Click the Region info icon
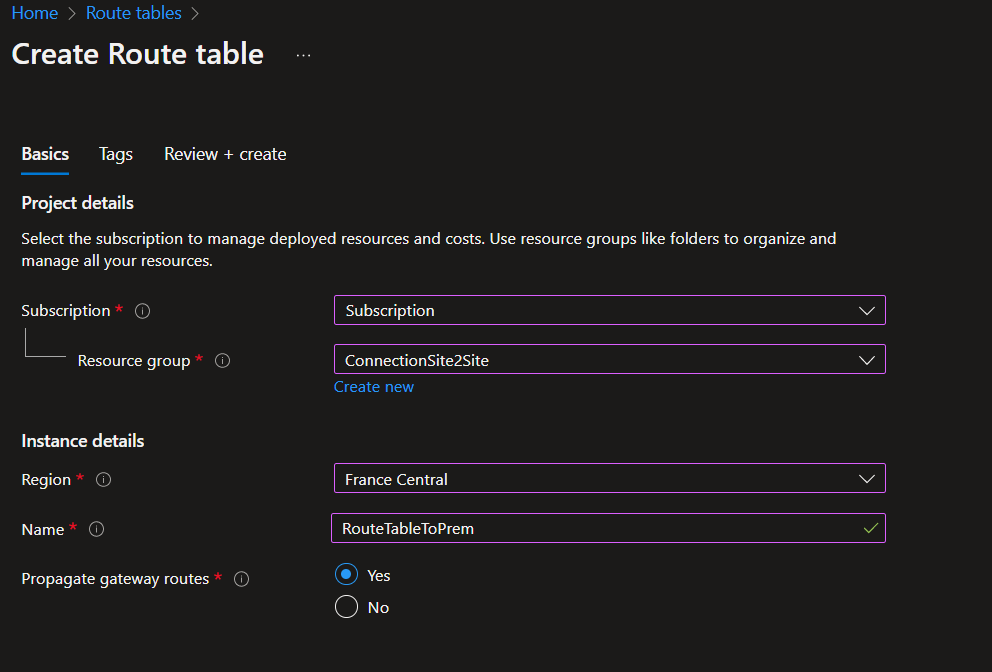992x672 pixels. pos(103,480)
